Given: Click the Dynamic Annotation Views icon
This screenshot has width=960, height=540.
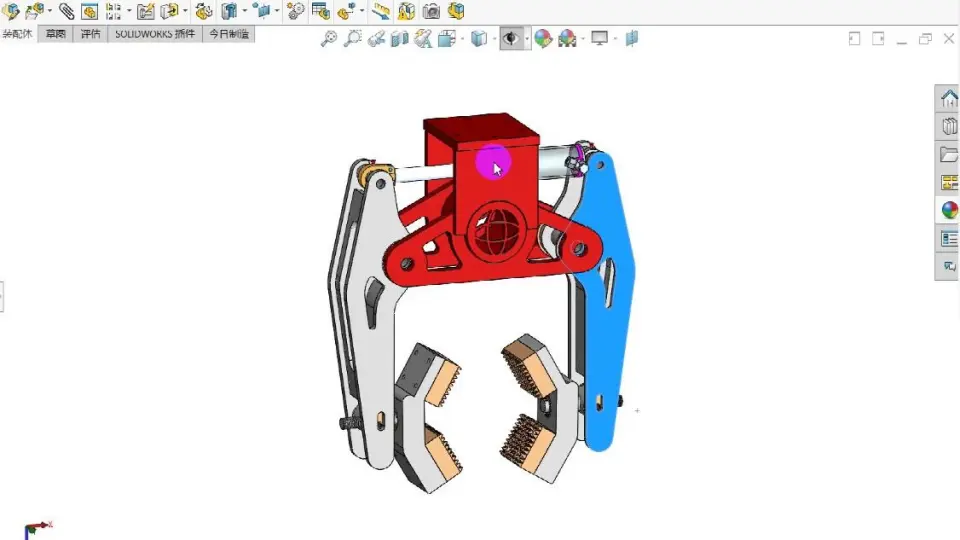Looking at the screenshot, I should pos(423,39).
